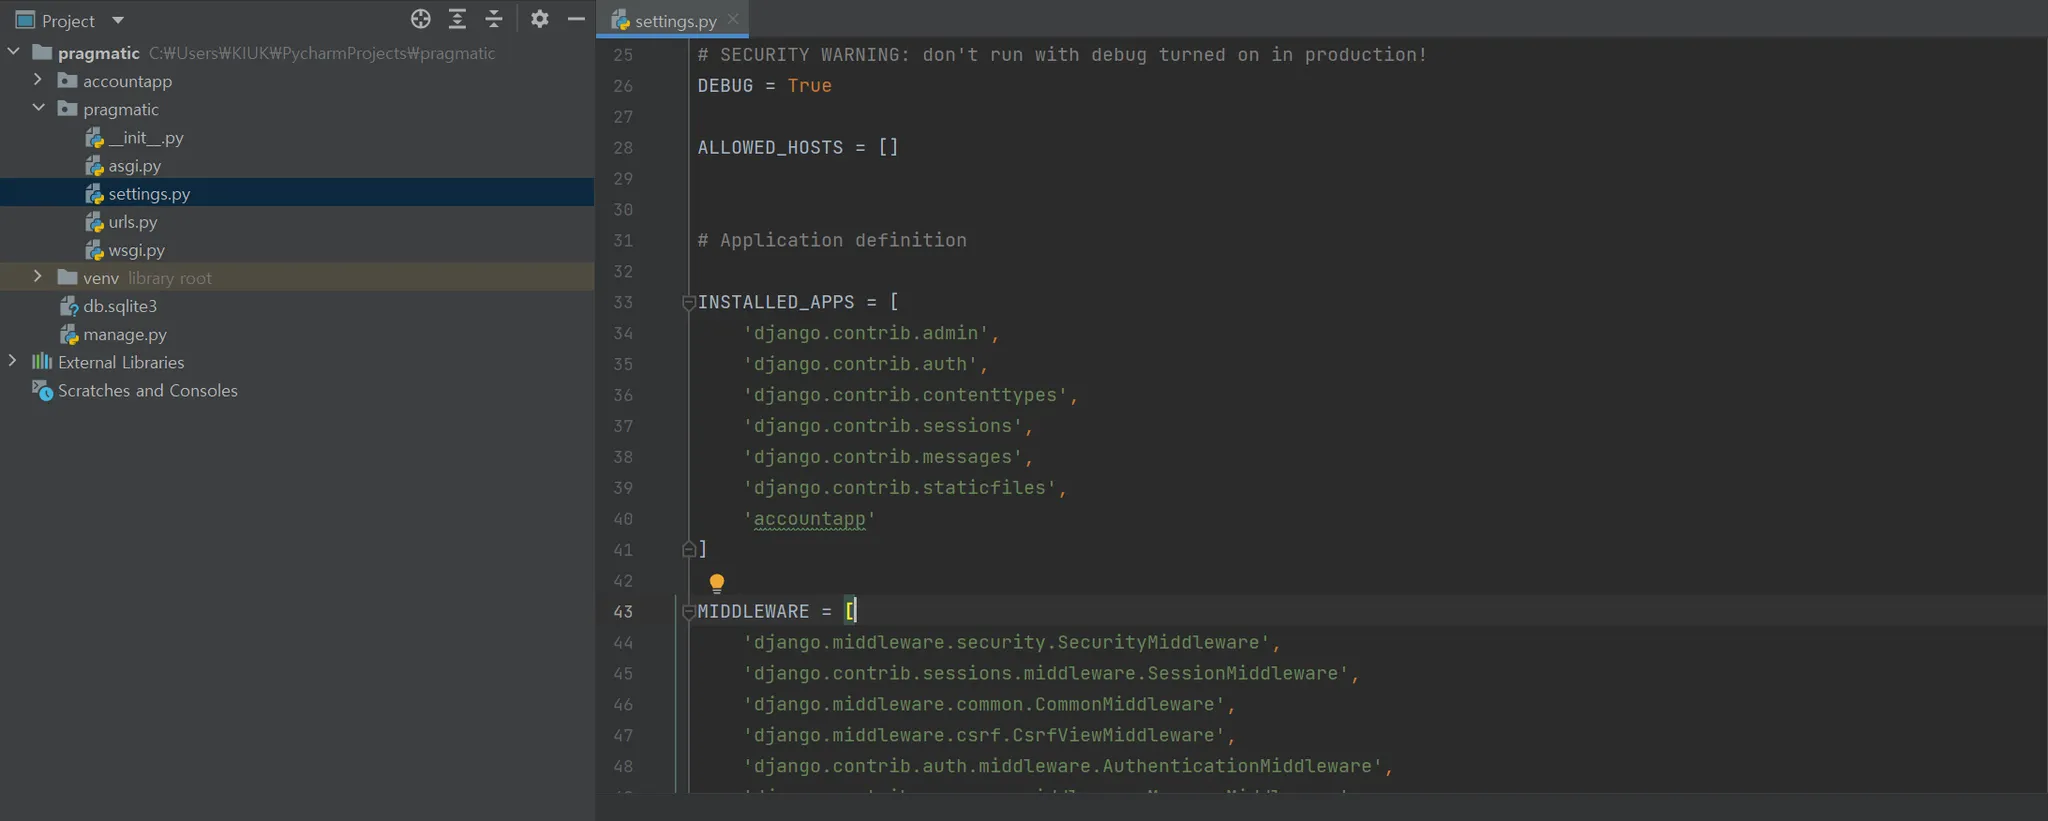Open wsgi.py from project tree
Viewport: 2048px width, 821px height.
pyautogui.click(x=137, y=250)
